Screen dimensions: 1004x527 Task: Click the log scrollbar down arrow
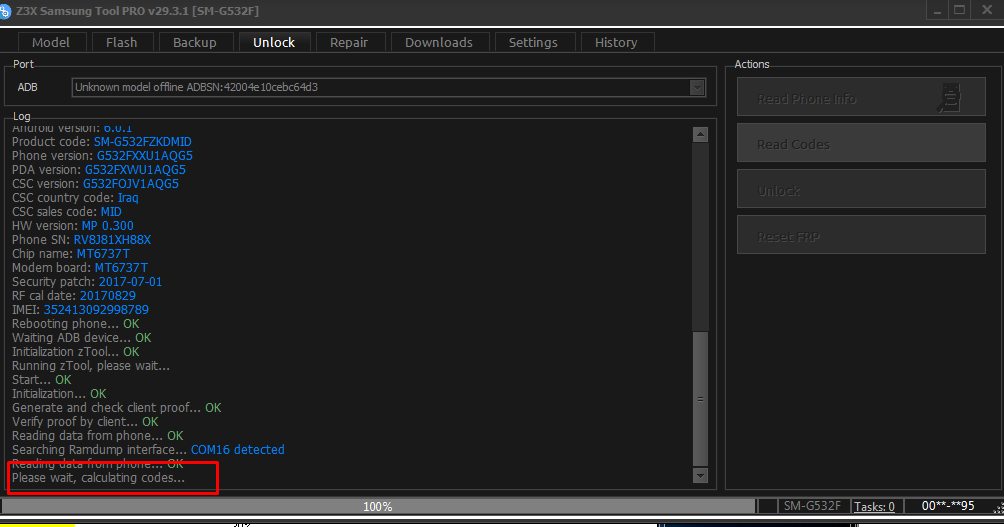(x=700, y=476)
